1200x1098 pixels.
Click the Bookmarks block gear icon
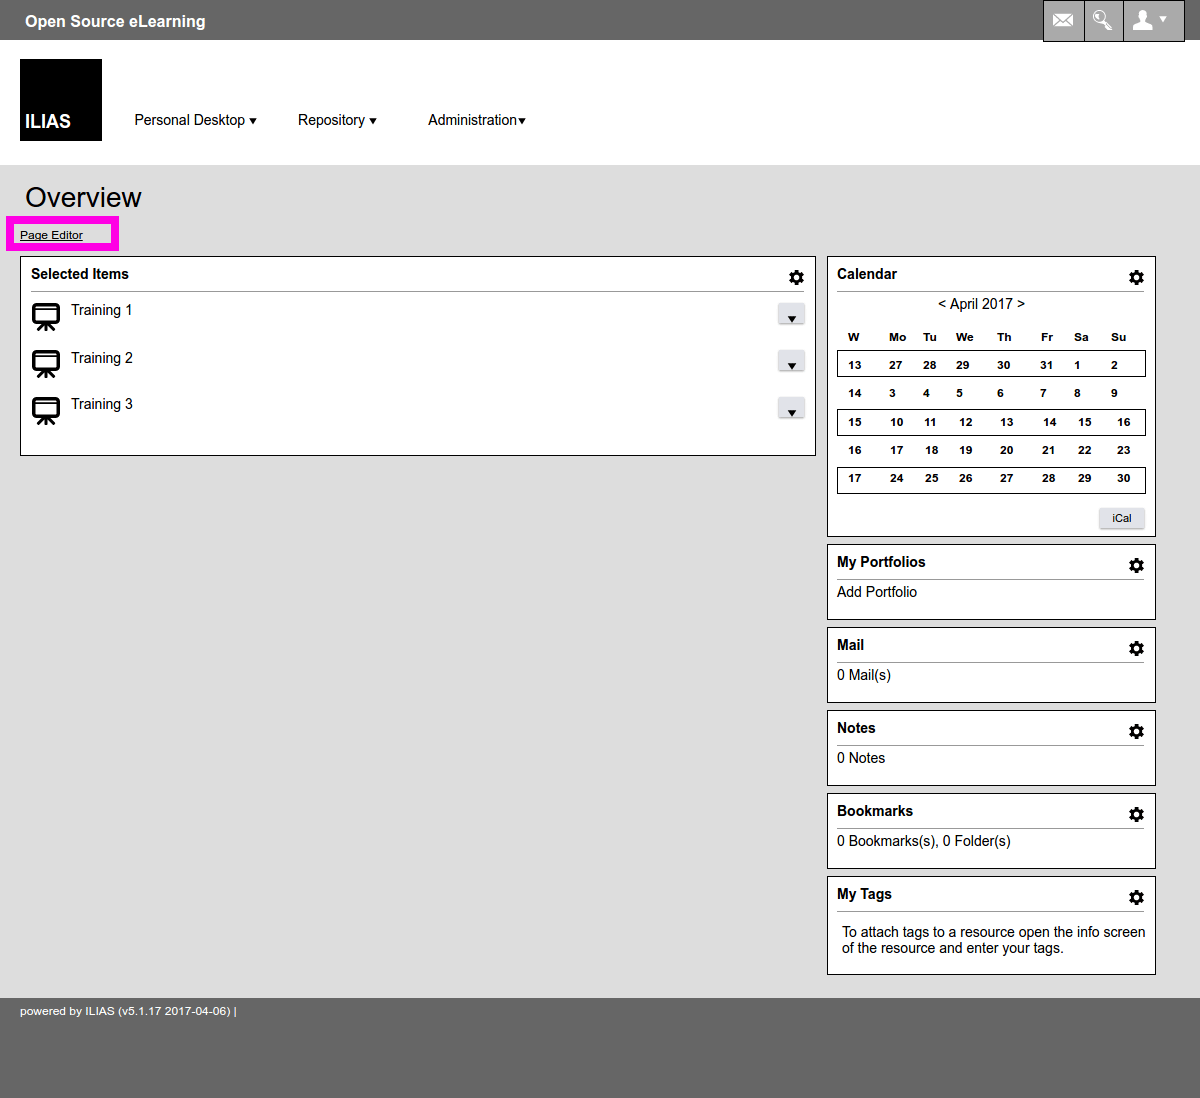(x=1136, y=814)
